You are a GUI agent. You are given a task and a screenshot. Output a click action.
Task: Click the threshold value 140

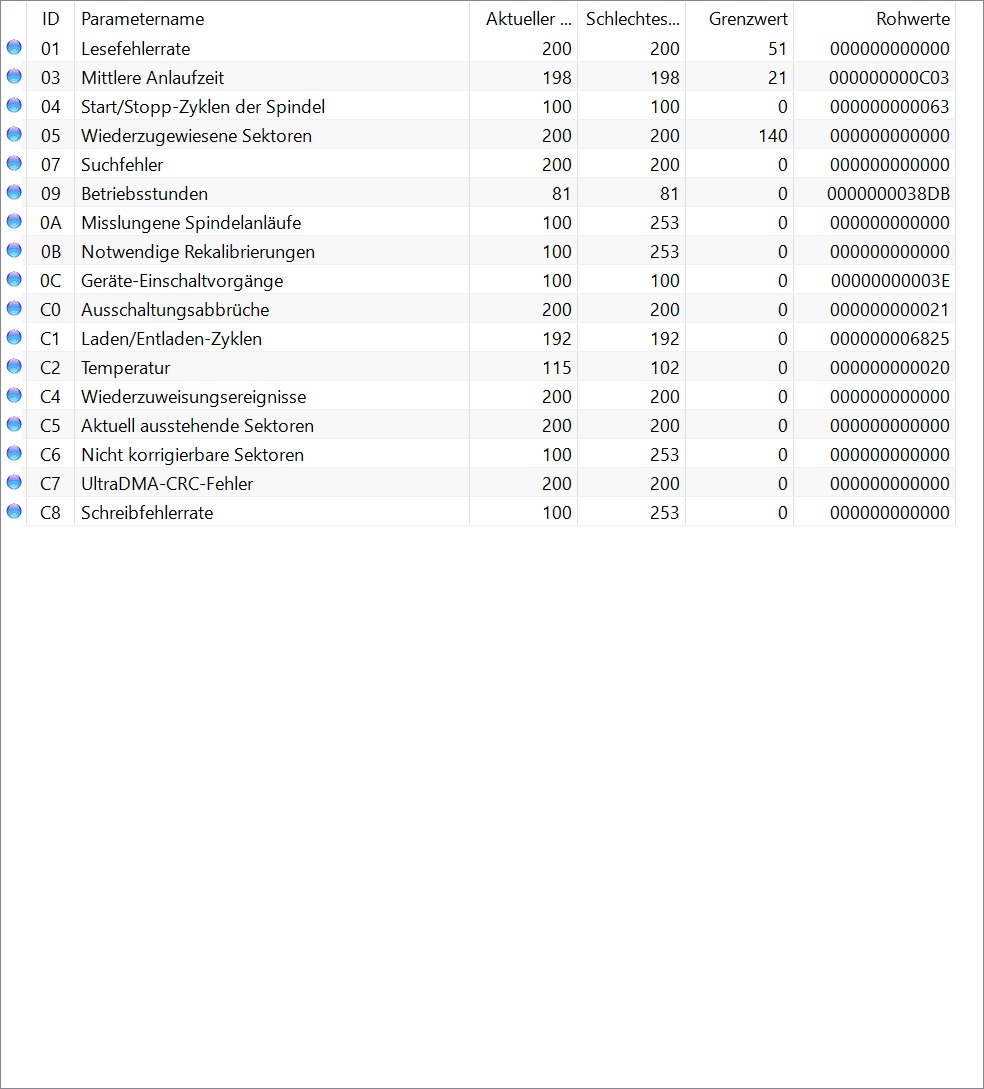[x=773, y=136]
